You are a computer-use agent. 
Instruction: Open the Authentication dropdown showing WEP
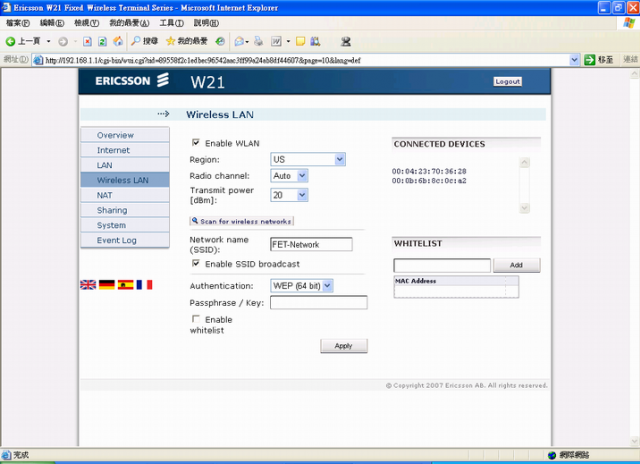point(302,286)
